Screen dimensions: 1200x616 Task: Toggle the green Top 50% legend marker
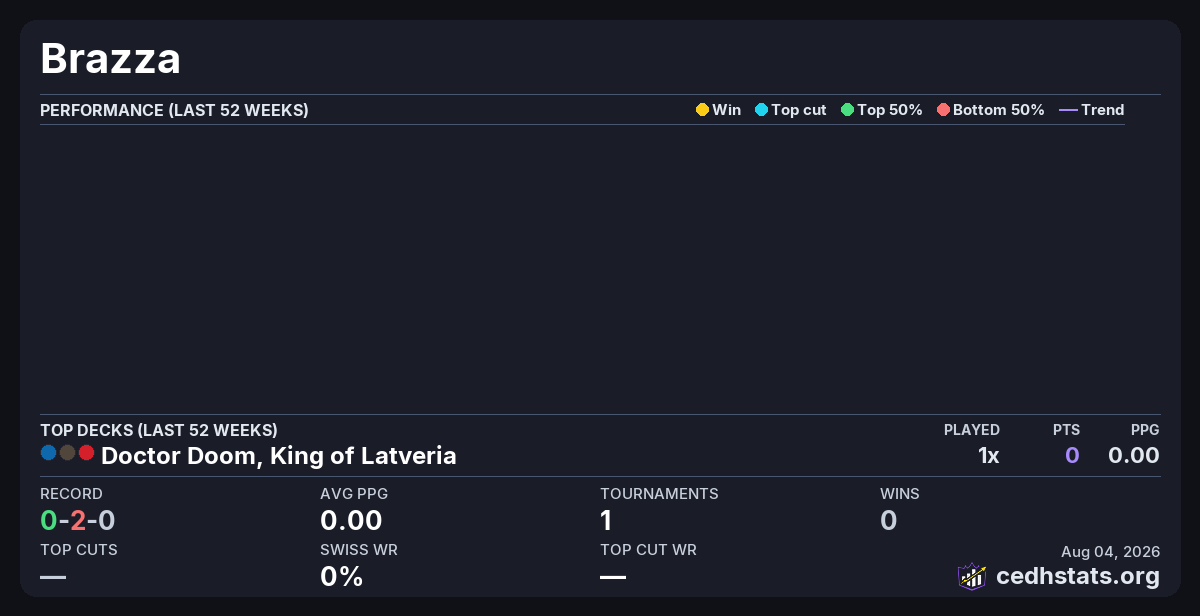pos(847,110)
